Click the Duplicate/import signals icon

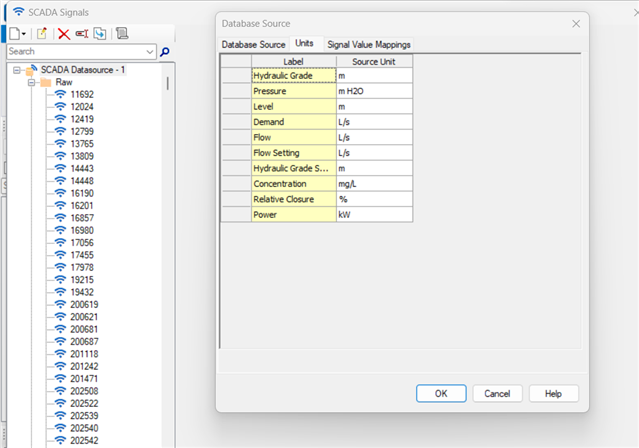(x=100, y=33)
